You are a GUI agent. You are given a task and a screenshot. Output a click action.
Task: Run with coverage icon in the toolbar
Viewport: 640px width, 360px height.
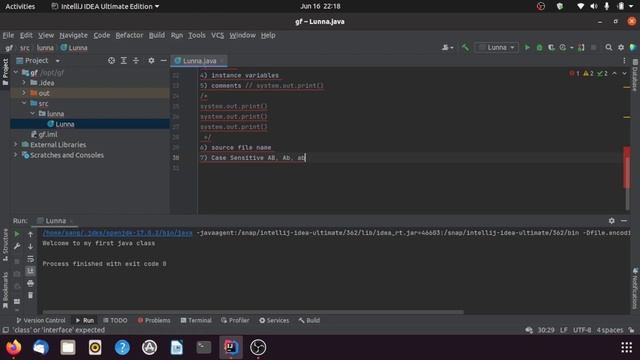551,48
